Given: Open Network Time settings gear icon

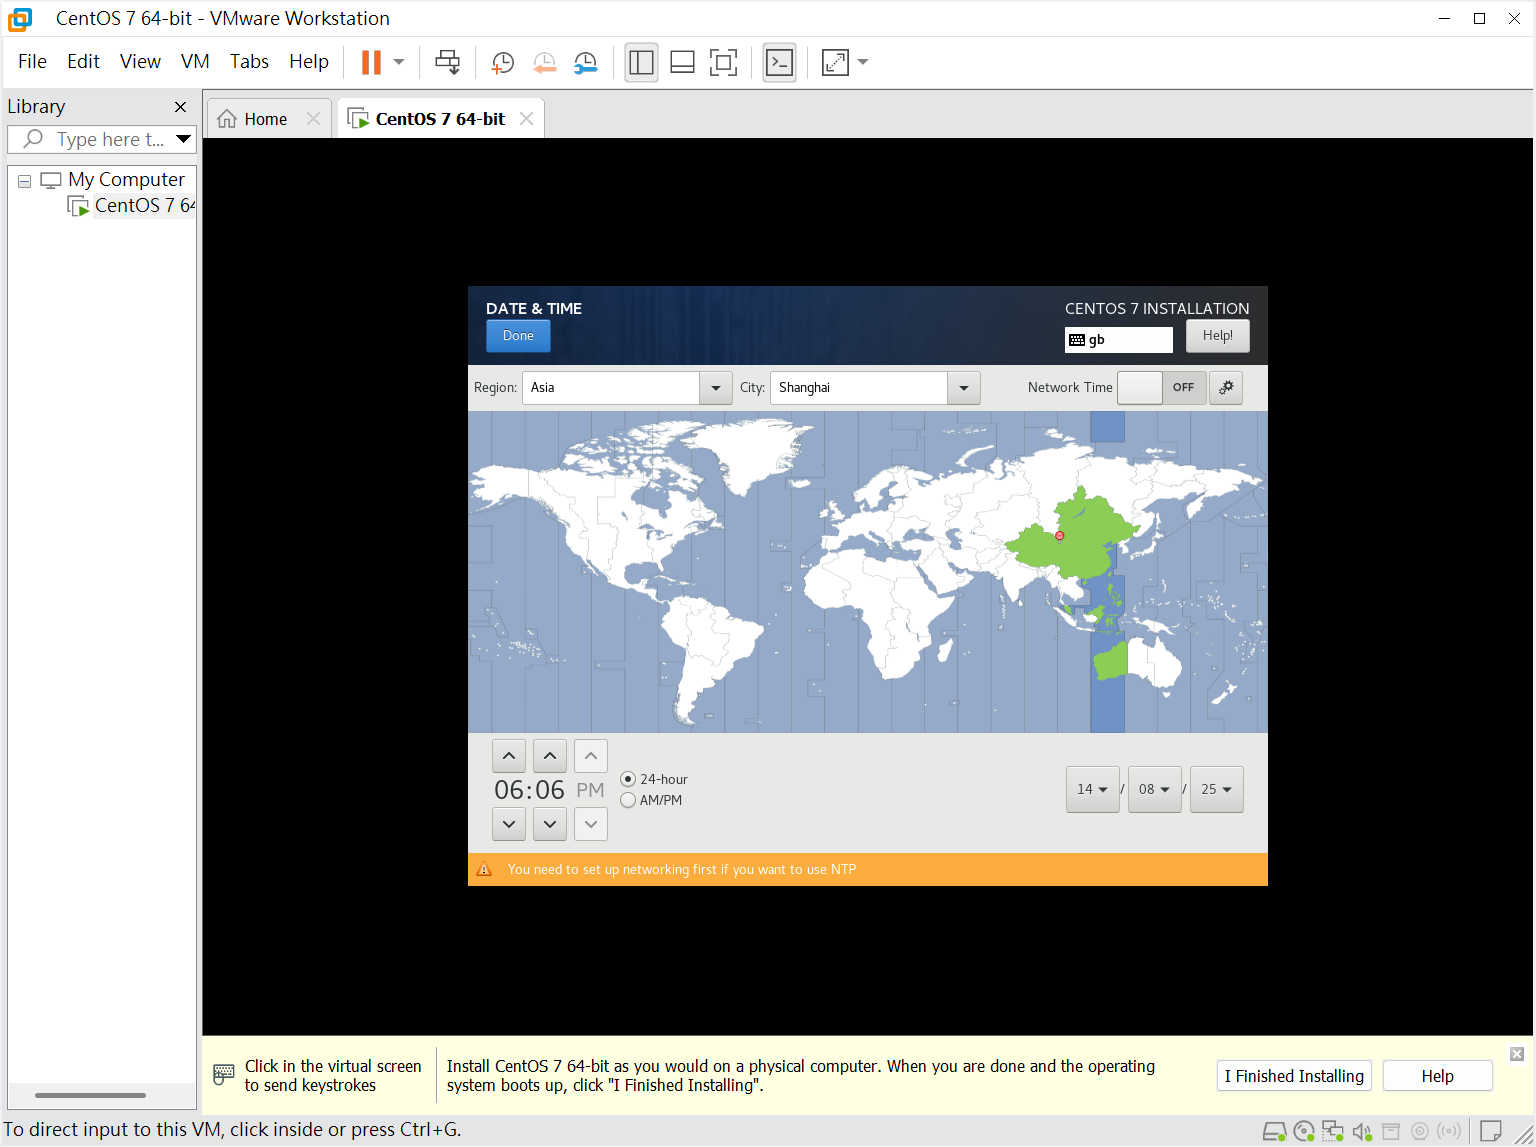Looking at the screenshot, I should [1226, 387].
